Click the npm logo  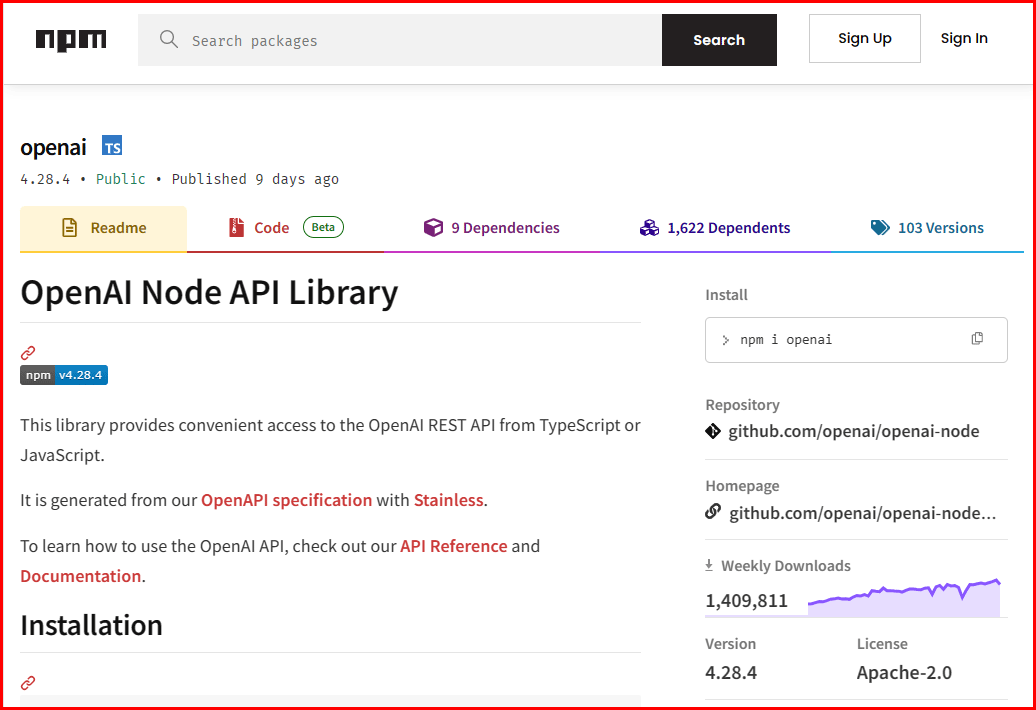click(x=71, y=40)
